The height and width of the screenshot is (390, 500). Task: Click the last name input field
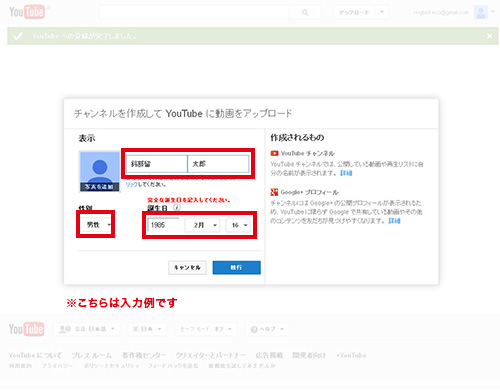(157, 164)
